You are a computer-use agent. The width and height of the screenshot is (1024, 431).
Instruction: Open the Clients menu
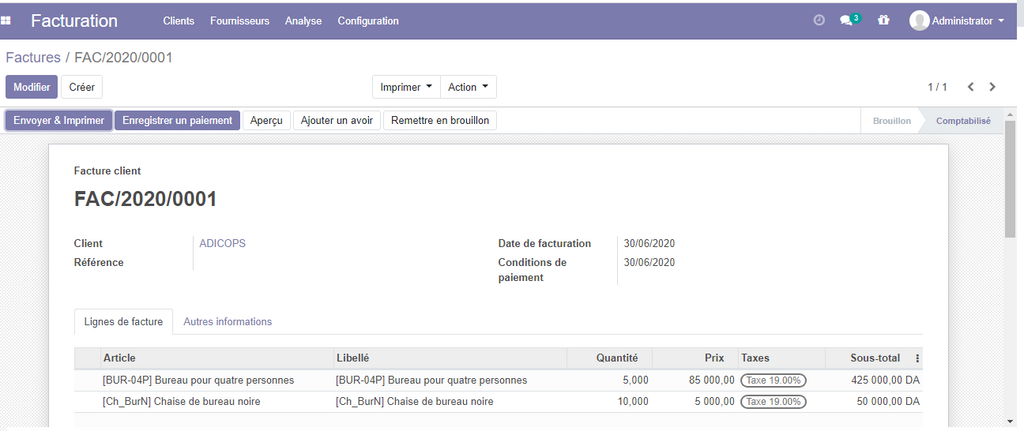tap(178, 21)
